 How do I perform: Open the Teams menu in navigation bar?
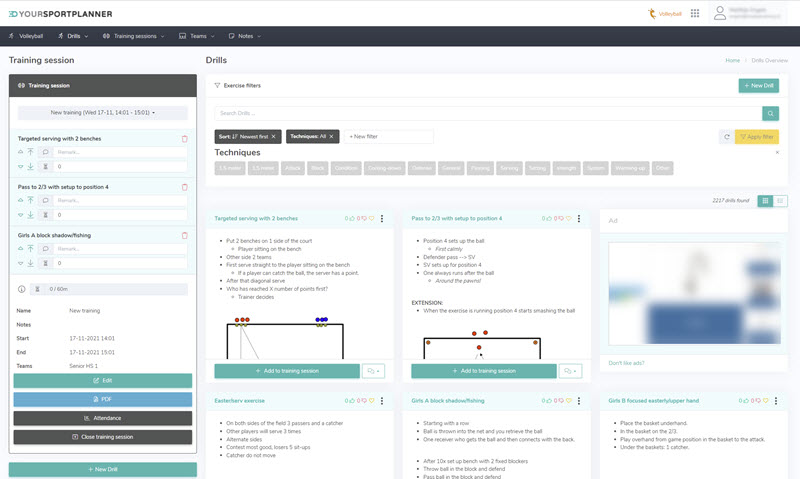[x=197, y=36]
